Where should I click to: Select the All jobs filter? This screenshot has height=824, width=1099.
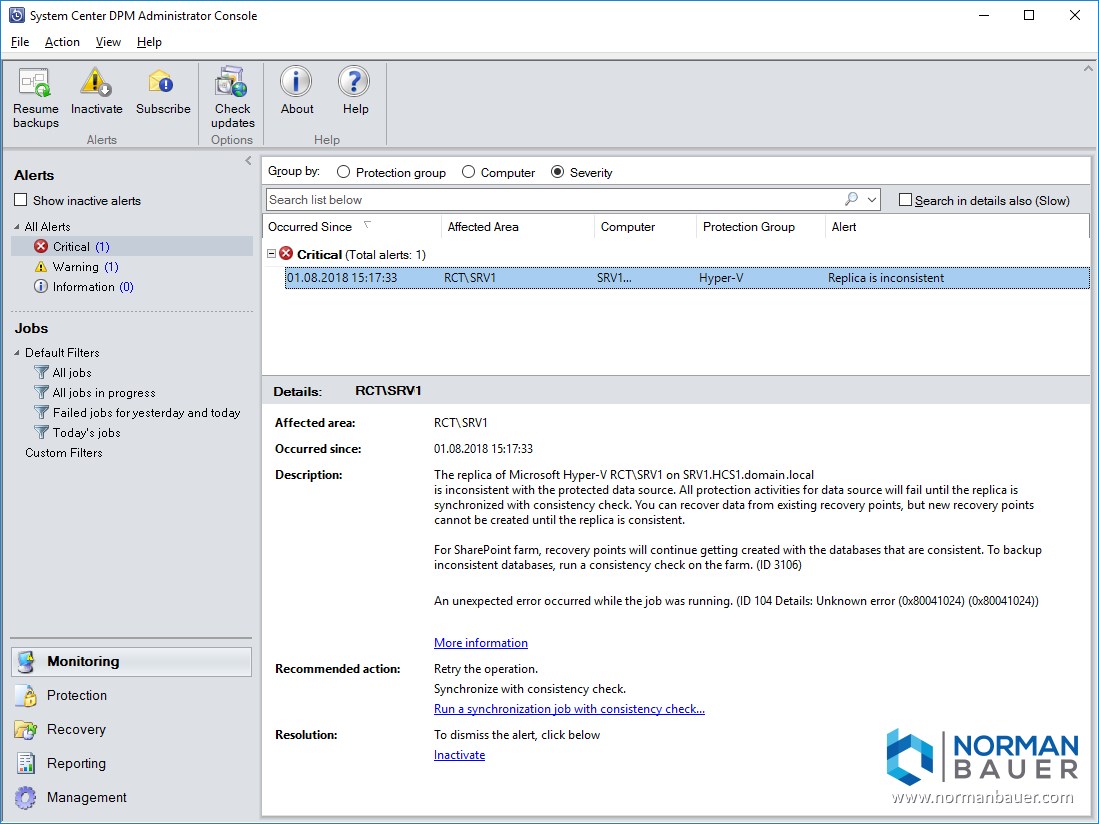point(72,372)
